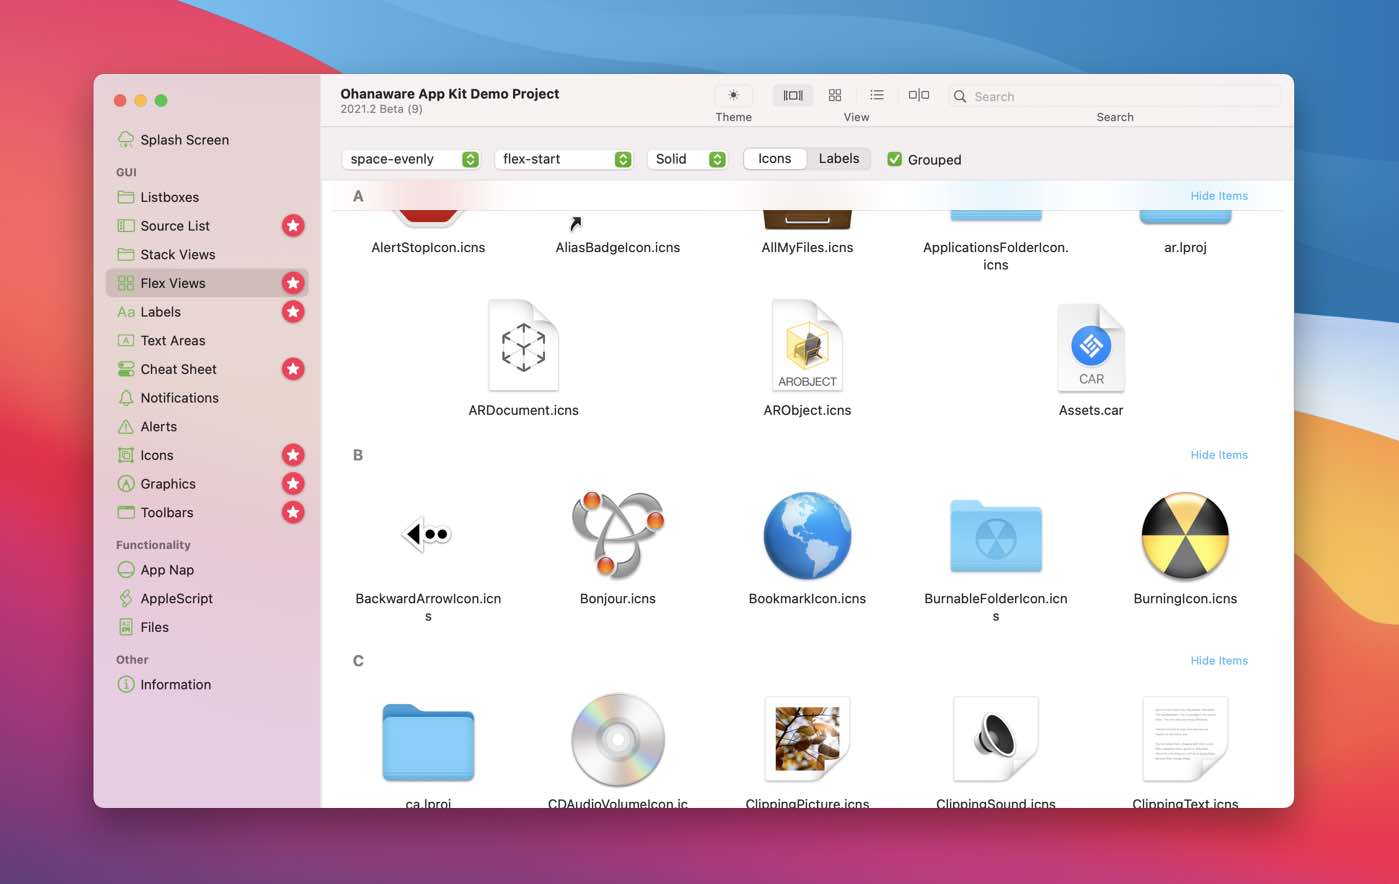Select the Labels segment
Viewport: 1399px width, 884px height.
click(839, 159)
